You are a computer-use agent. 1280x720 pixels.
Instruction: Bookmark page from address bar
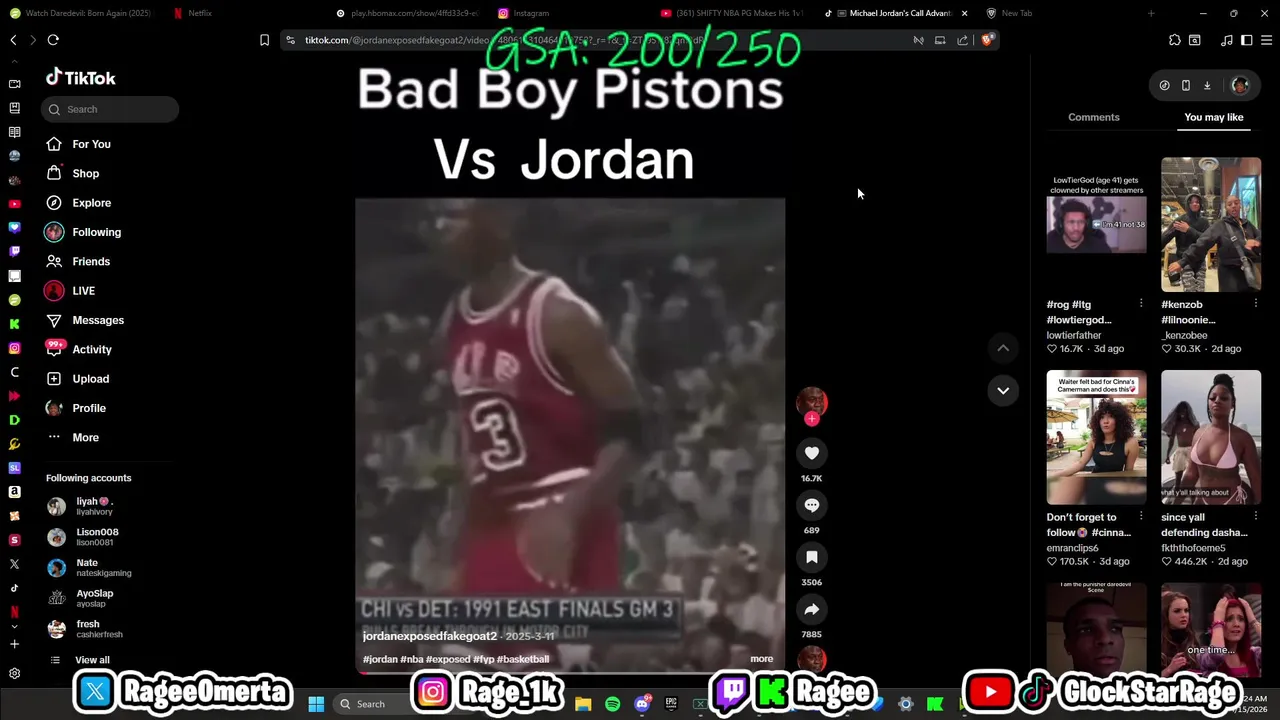[264, 40]
